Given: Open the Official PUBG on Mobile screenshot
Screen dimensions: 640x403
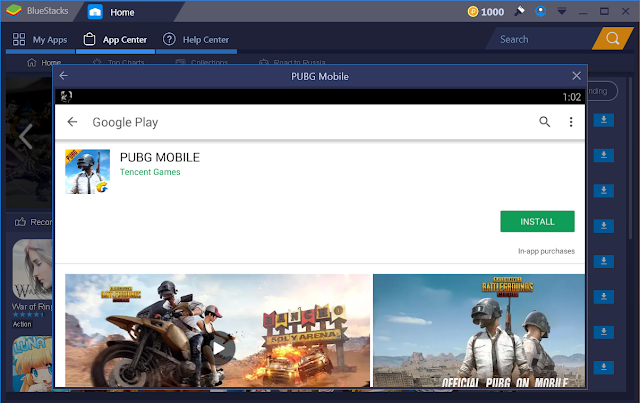Looking at the screenshot, I should coord(479,330).
